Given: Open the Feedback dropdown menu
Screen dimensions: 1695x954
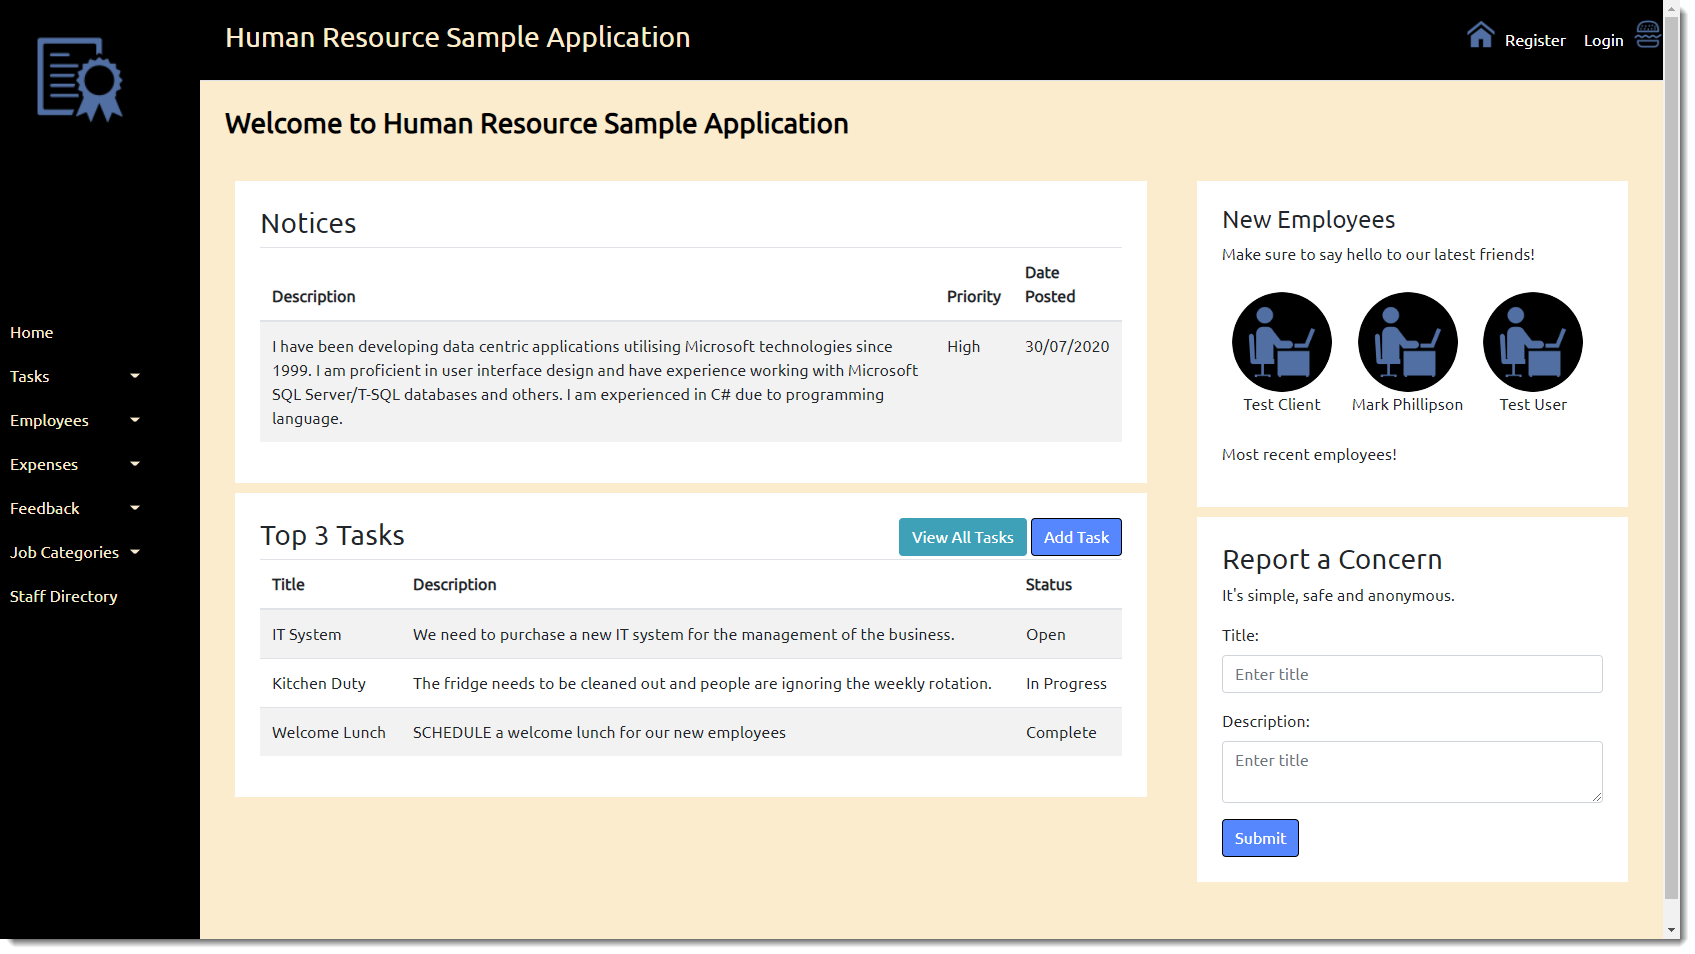Looking at the screenshot, I should (75, 508).
